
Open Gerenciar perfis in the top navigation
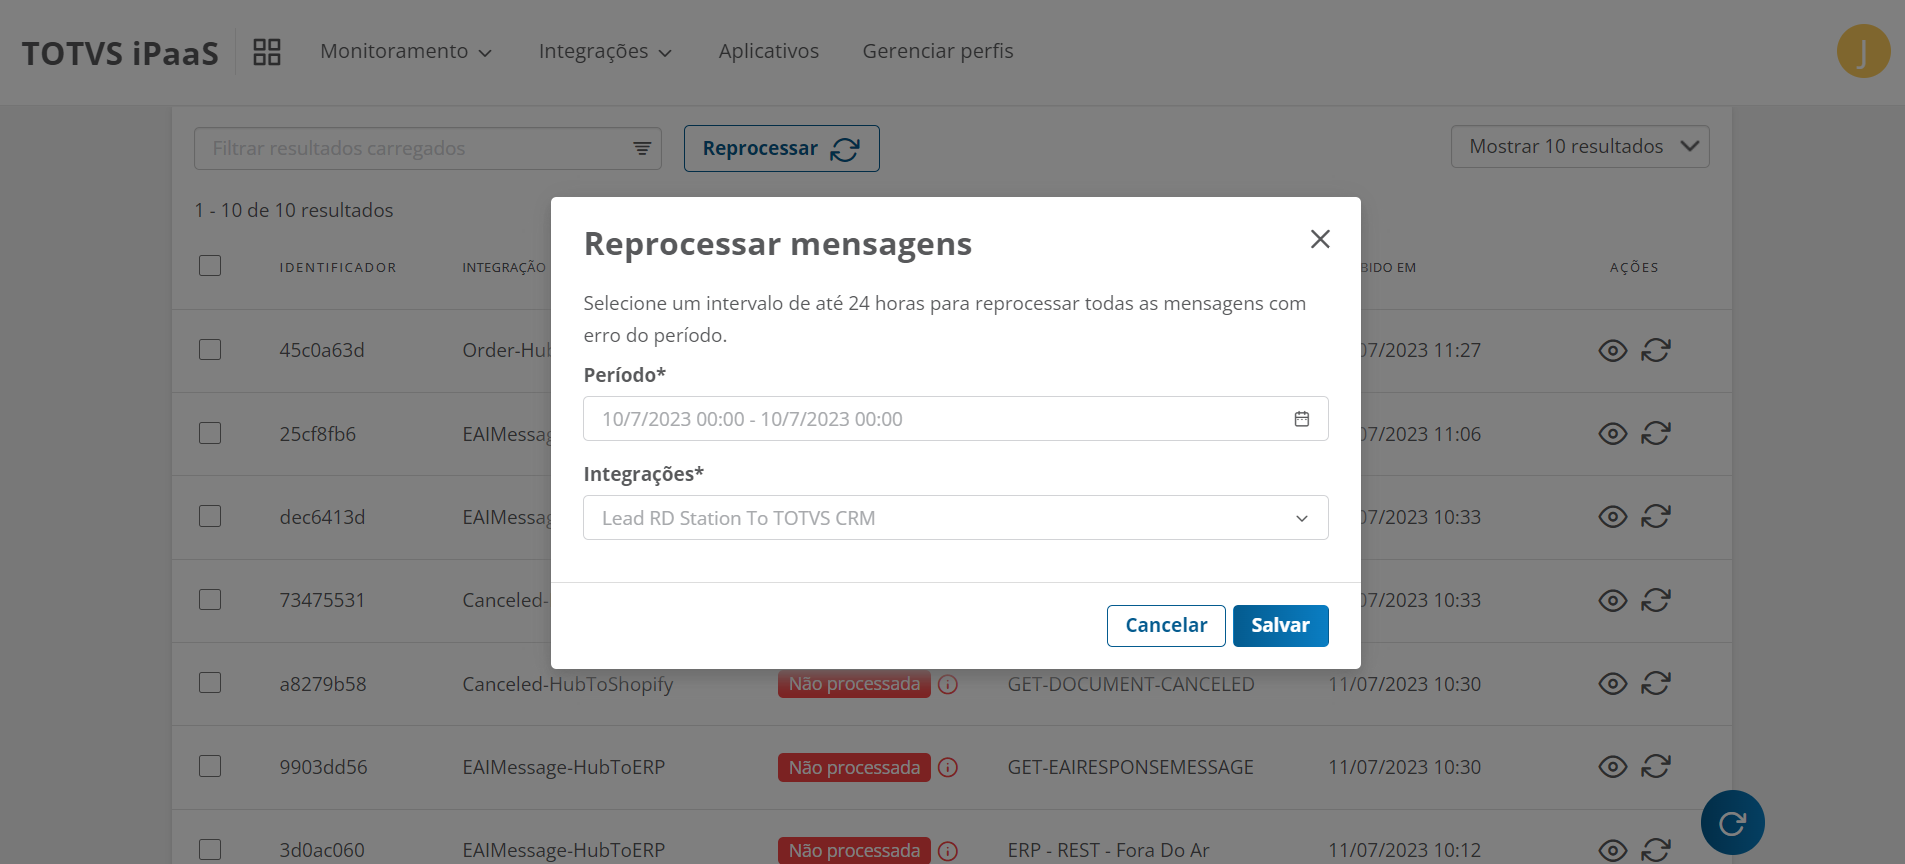point(937,51)
